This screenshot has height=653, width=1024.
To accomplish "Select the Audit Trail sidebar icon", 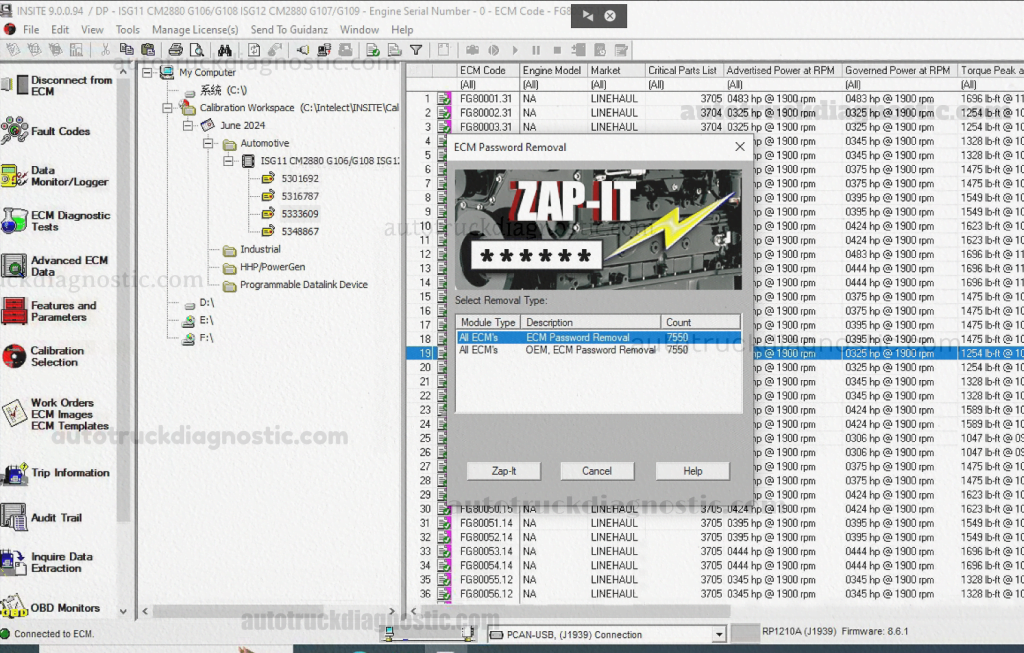I will click(x=15, y=517).
